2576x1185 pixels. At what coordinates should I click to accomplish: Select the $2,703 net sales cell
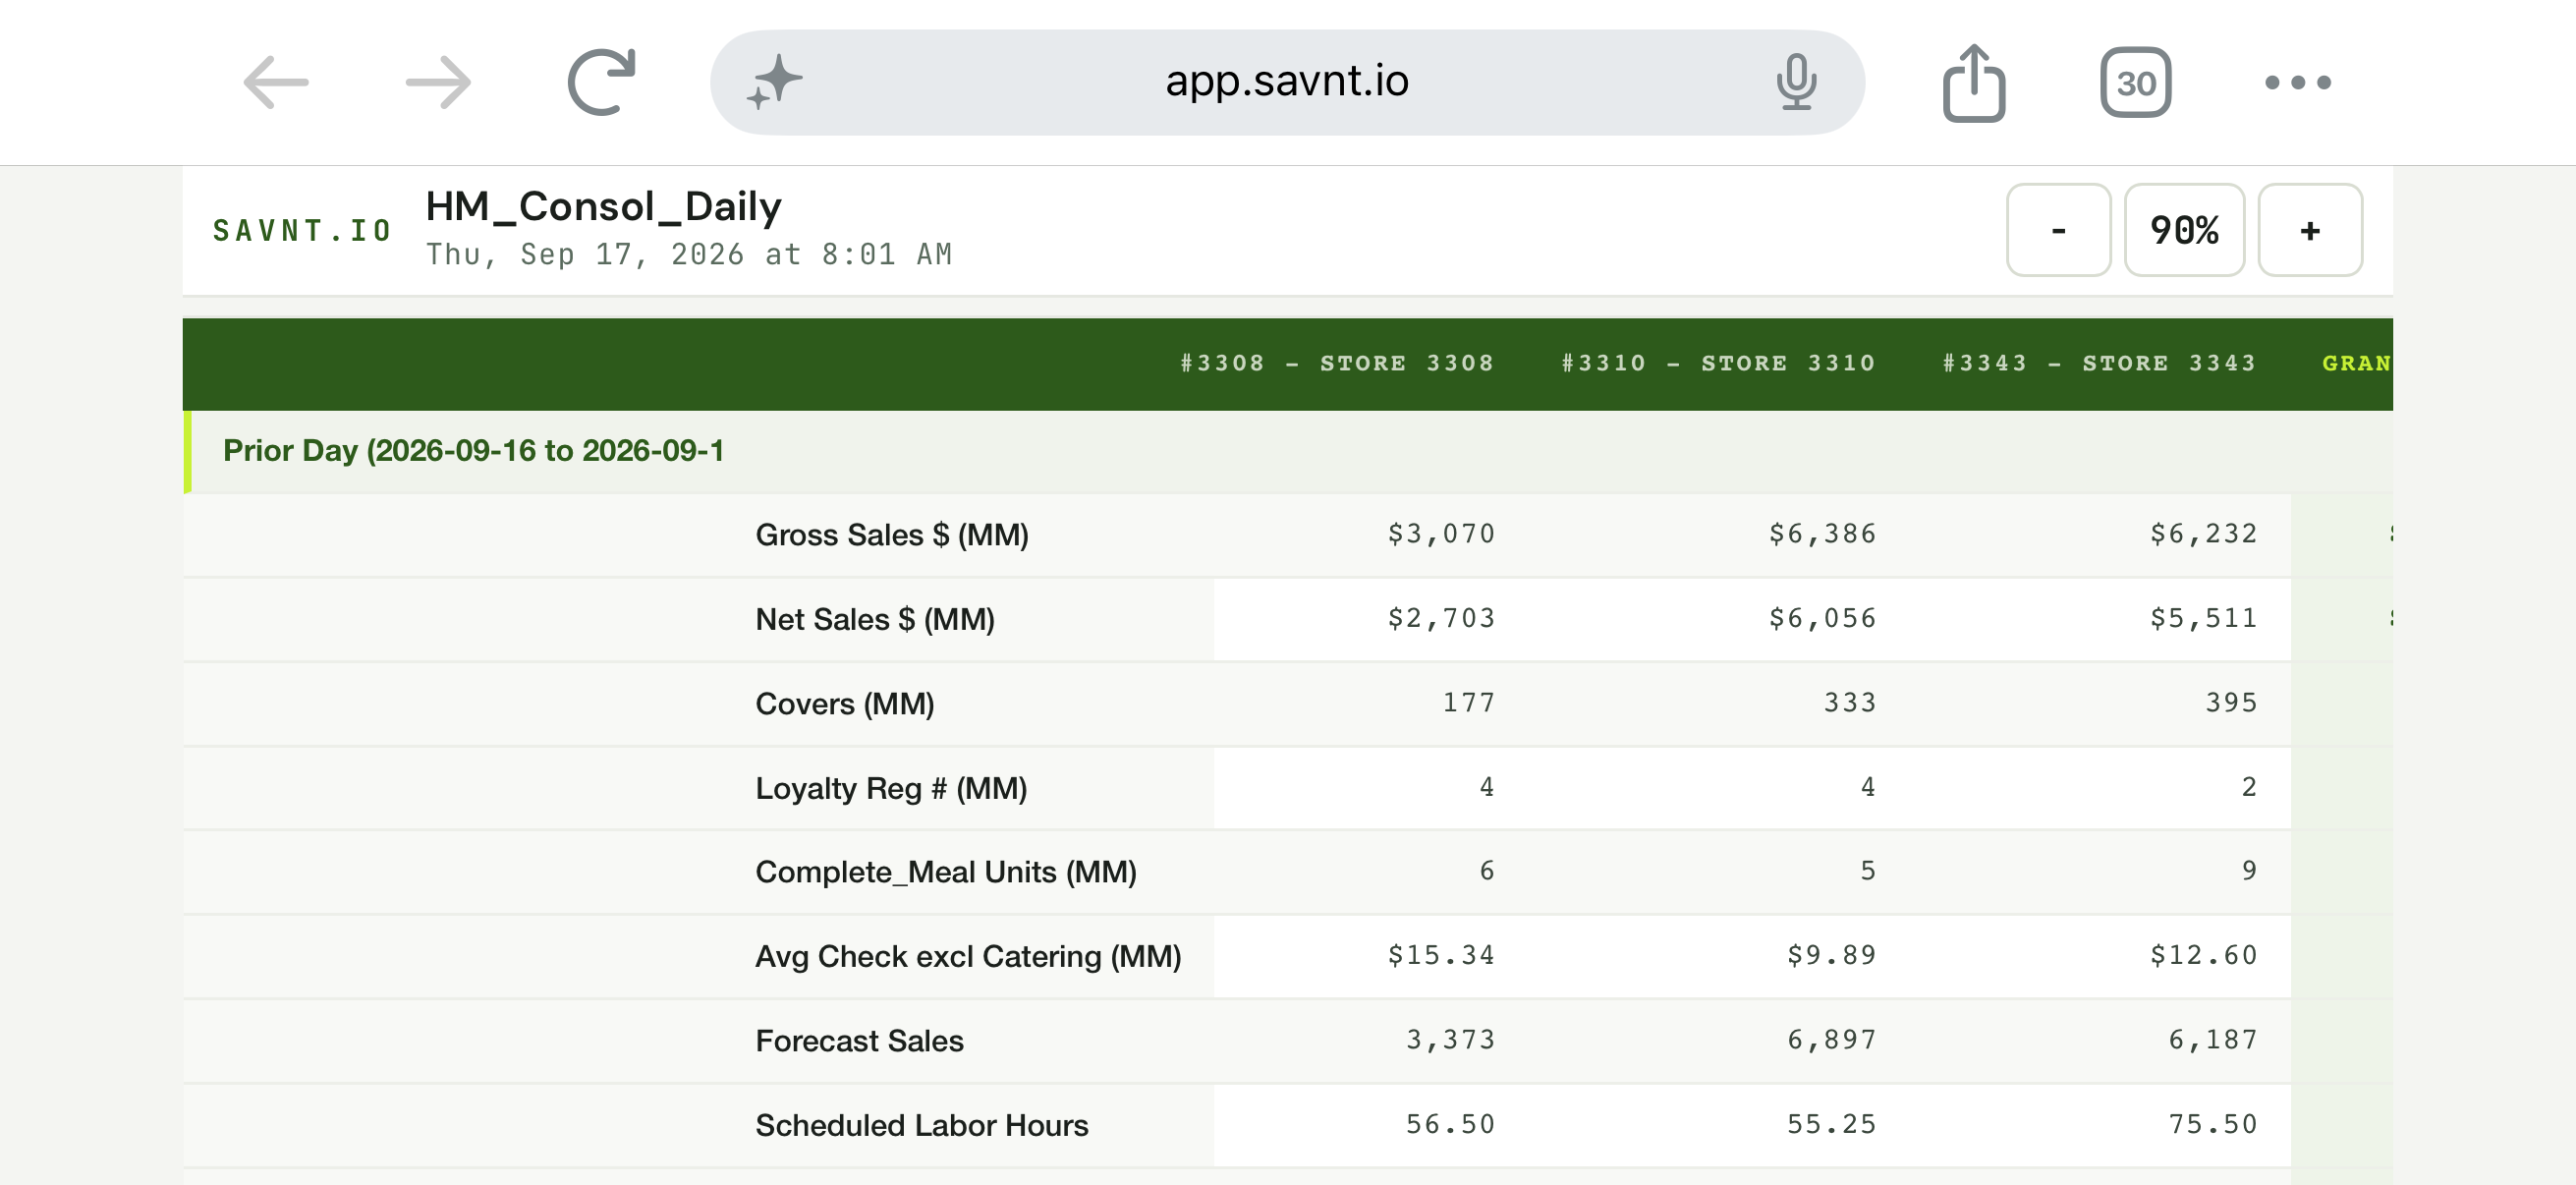tap(1440, 618)
